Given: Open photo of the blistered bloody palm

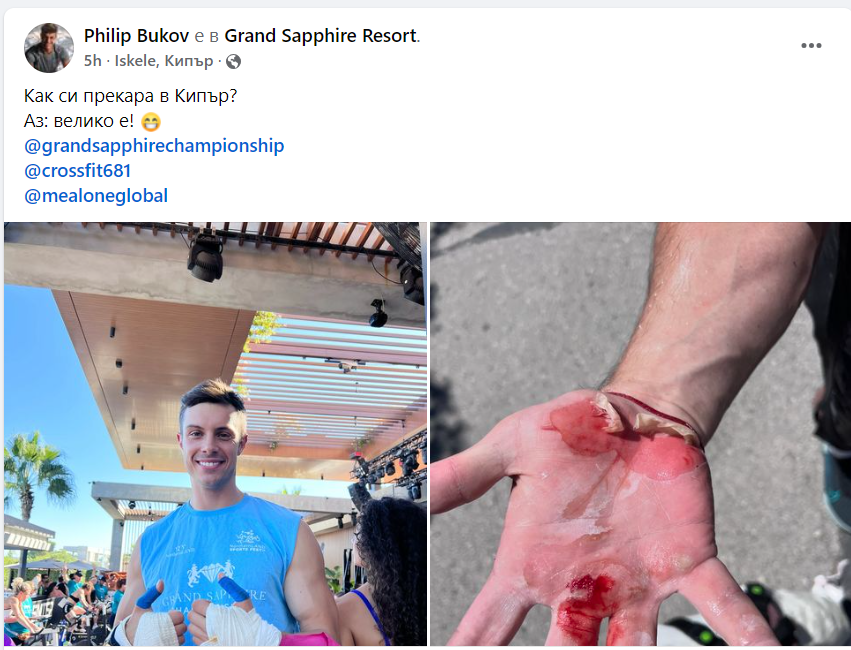Looking at the screenshot, I should click(x=640, y=434).
